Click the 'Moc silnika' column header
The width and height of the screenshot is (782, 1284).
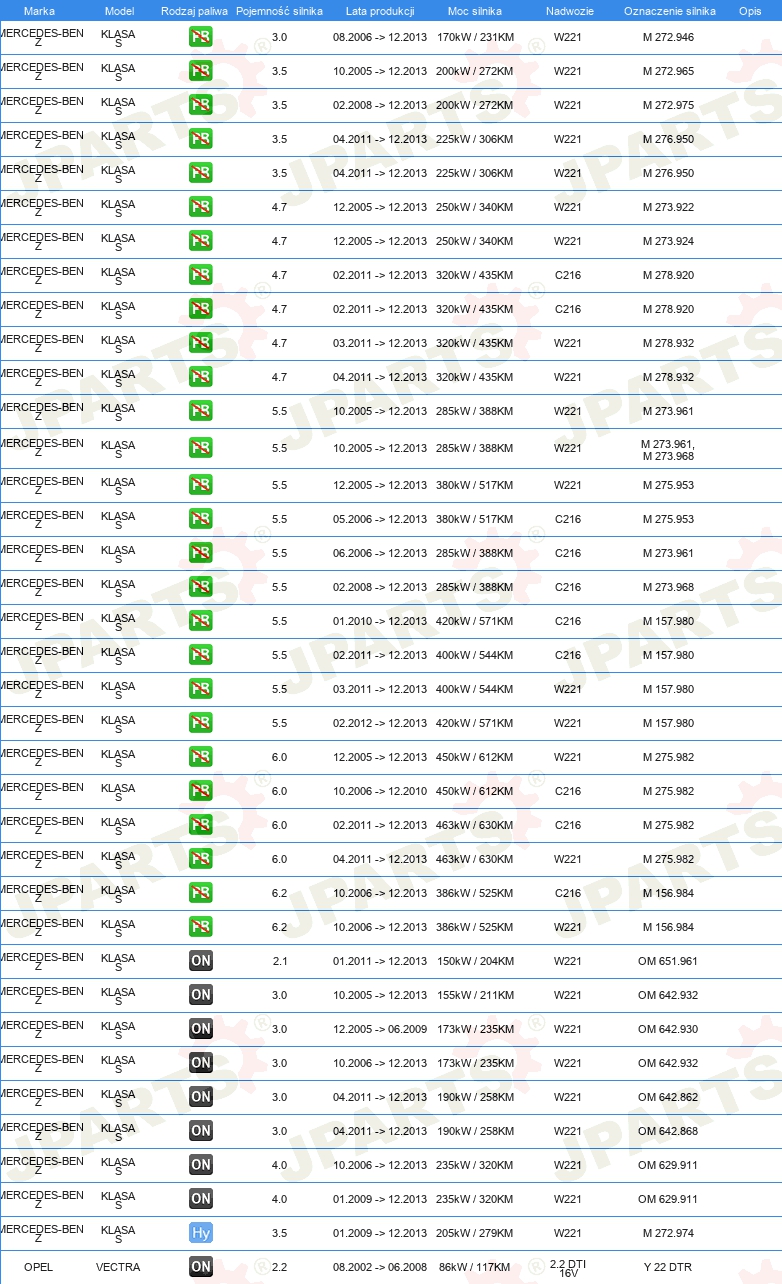coord(475,11)
